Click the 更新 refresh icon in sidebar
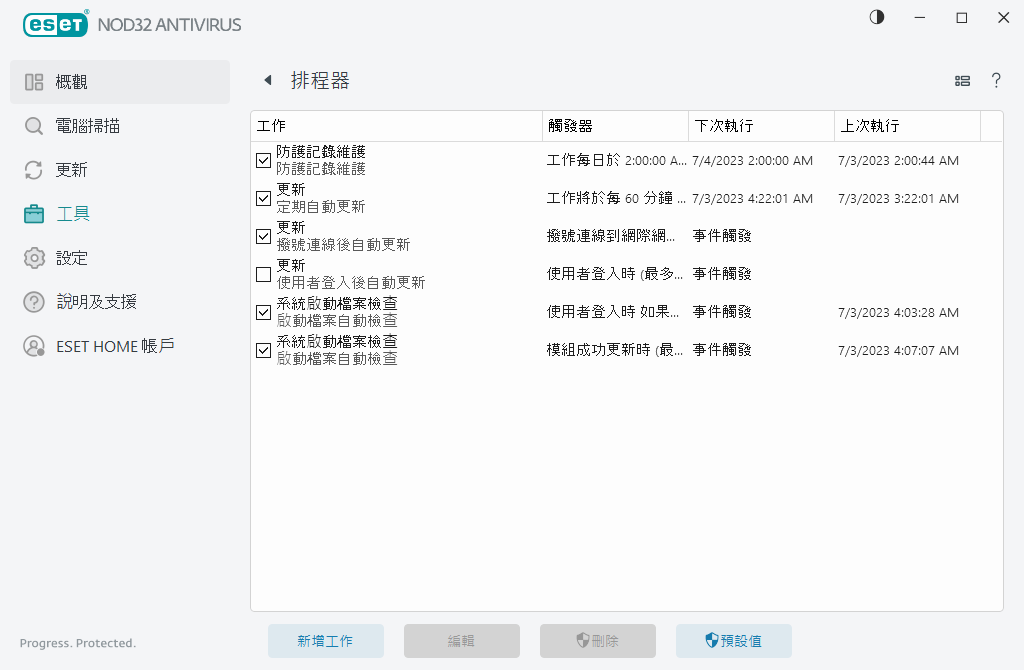Viewport: 1024px width, 670px height. point(32,170)
